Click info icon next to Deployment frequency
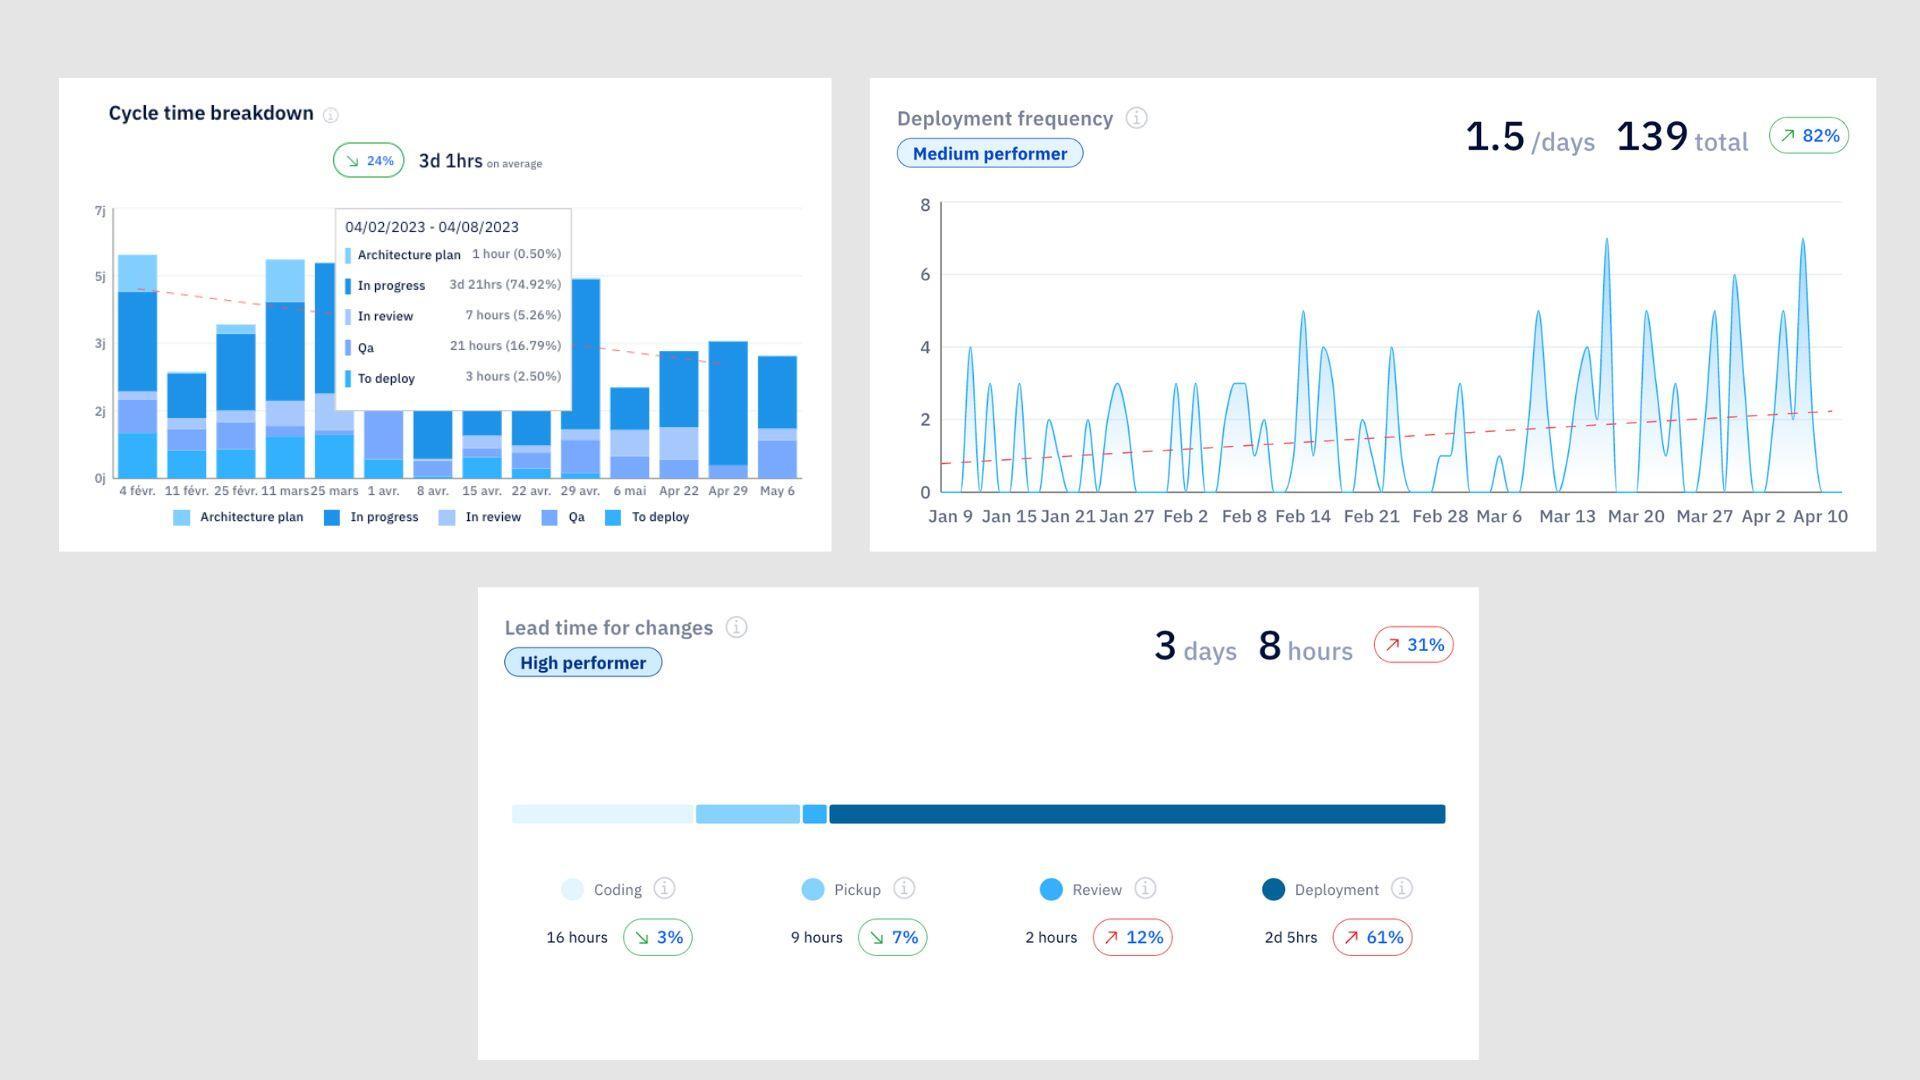Viewport: 1920px width, 1080px height. tap(1136, 118)
